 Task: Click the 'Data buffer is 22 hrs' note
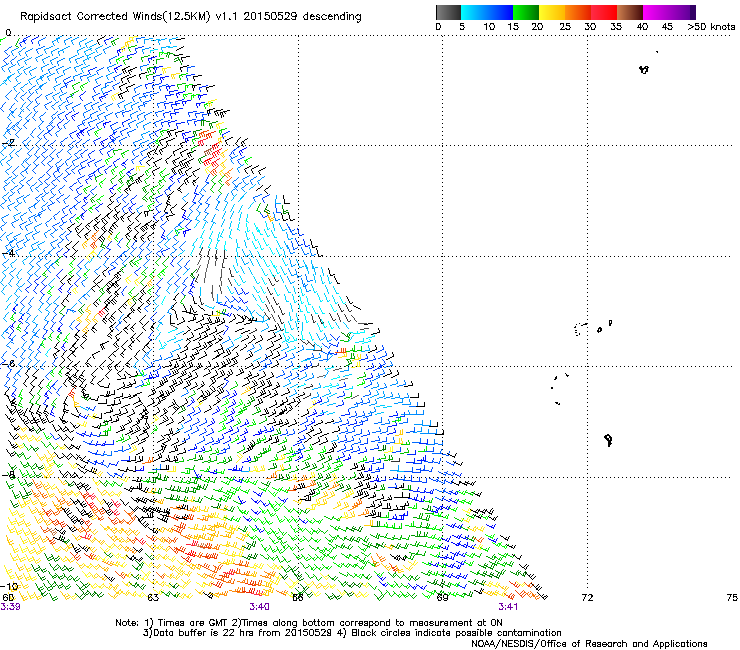[352, 633]
